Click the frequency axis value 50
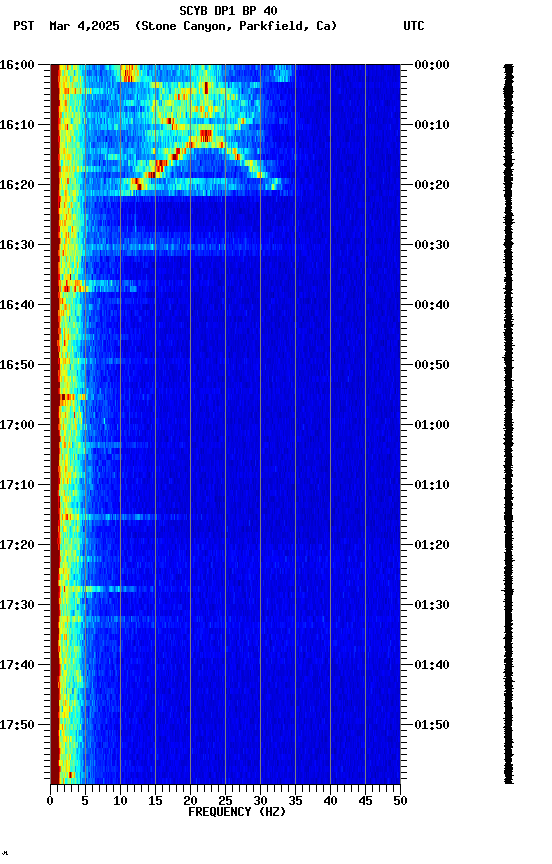 click(401, 801)
